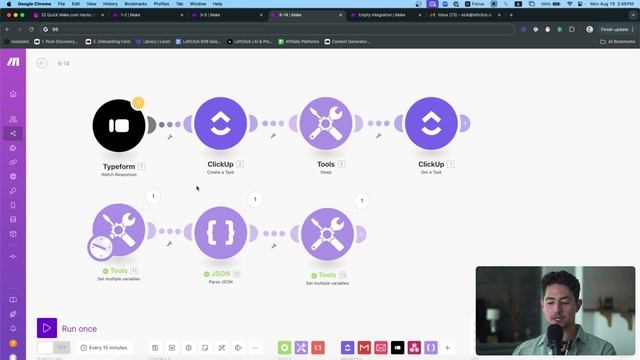This screenshot has width=640, height=360.
Task: Click filter wrench between Tools and JSON
Action: 169,244
